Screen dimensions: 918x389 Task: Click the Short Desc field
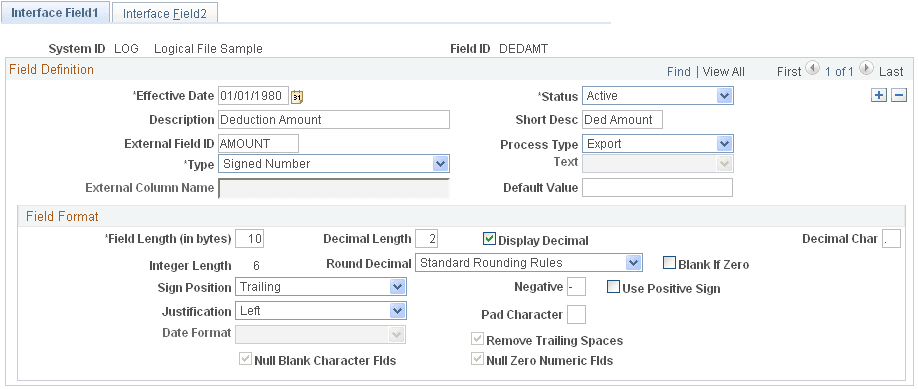[622, 120]
